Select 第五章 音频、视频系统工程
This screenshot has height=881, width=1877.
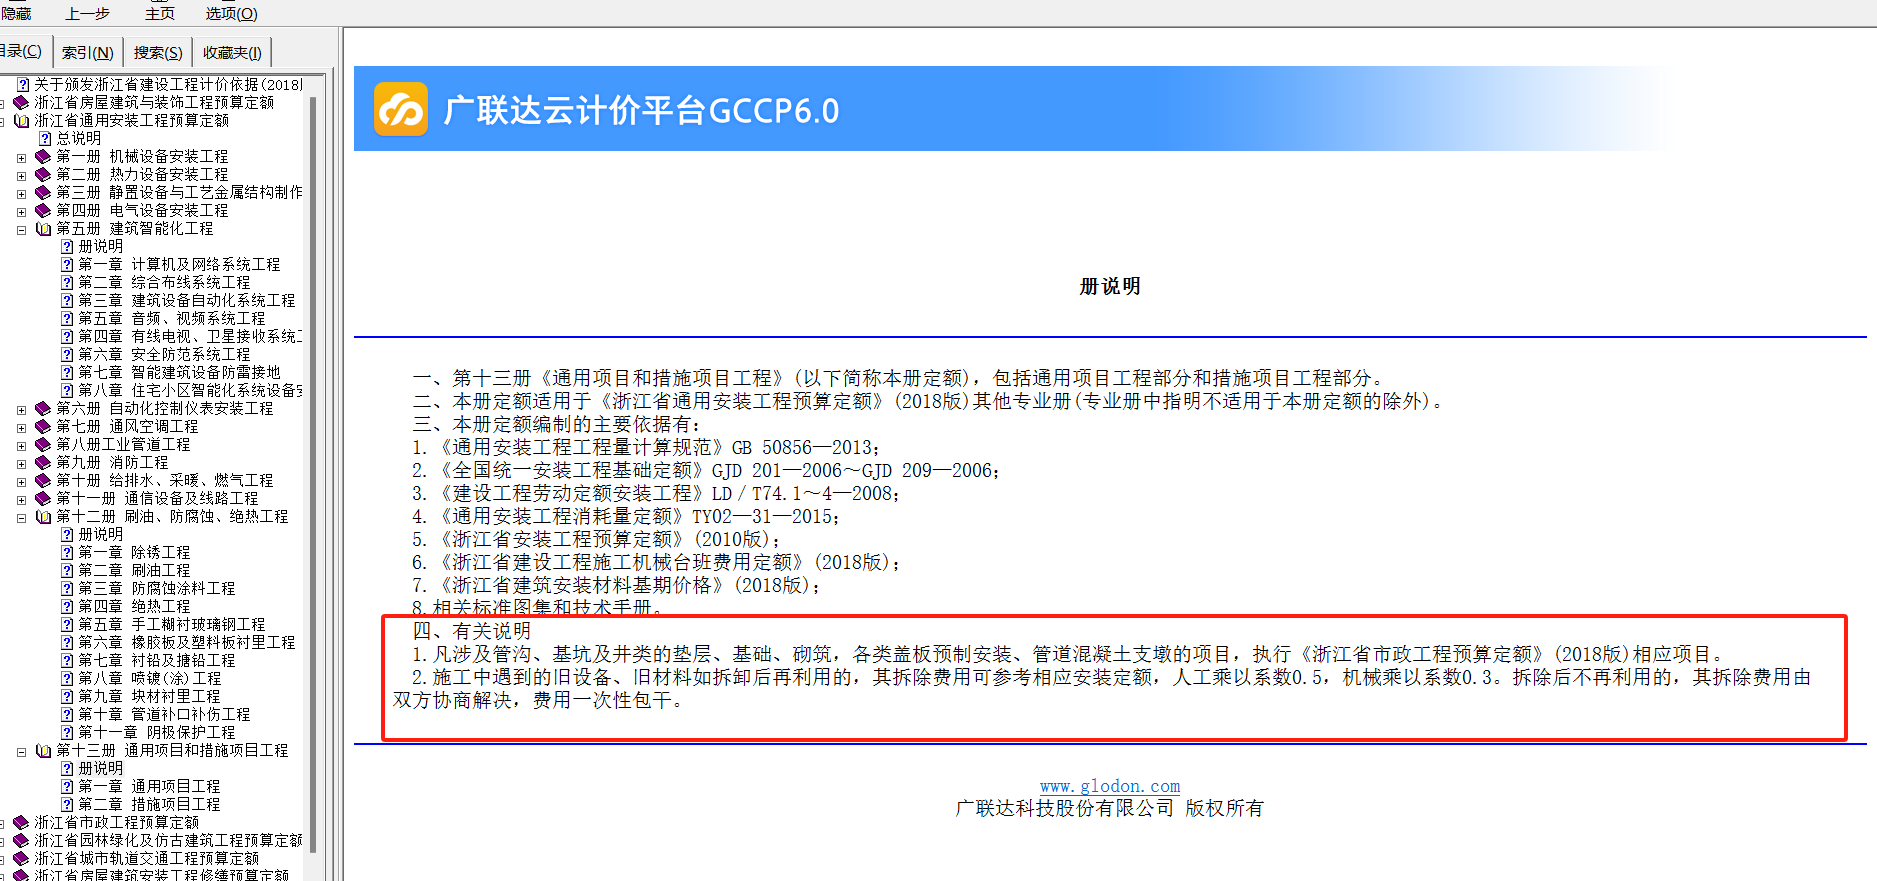pos(172,318)
